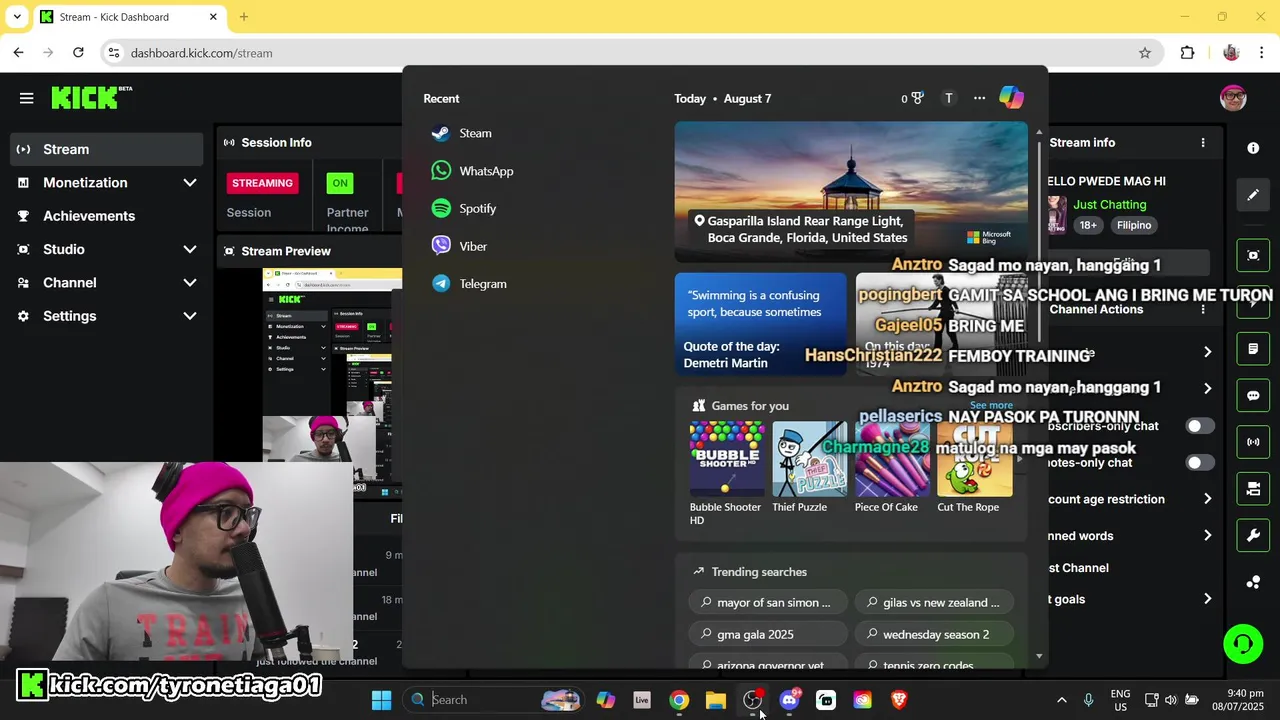
Task: Click the pencil edit icon in right sidebar
Action: coord(1253,195)
